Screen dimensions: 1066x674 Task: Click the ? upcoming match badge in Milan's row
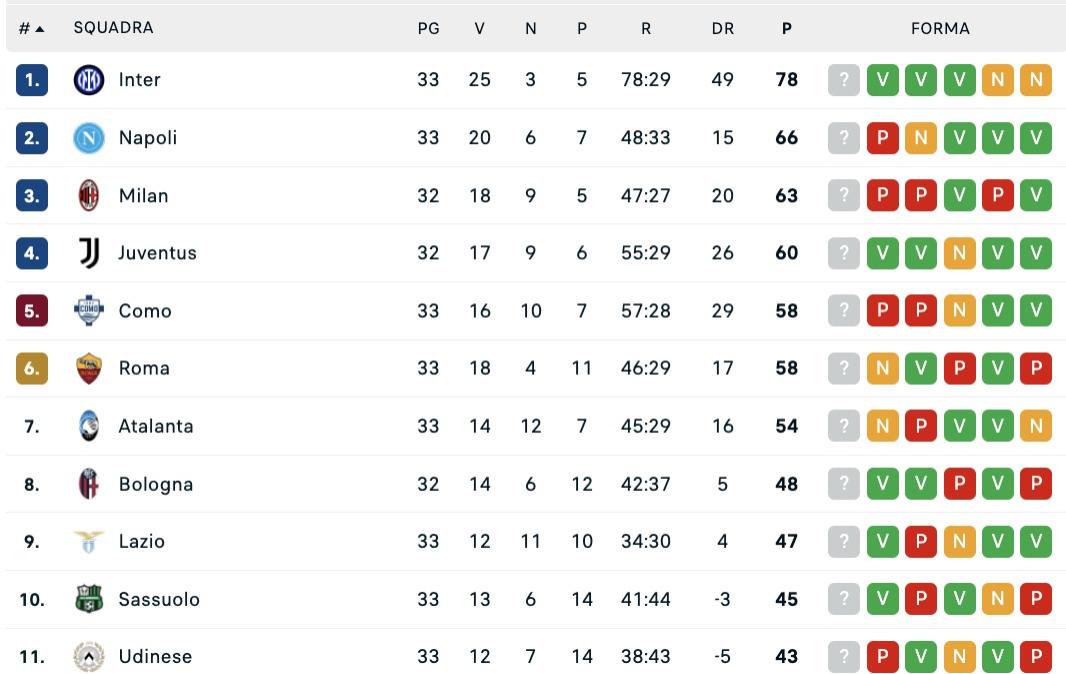point(843,196)
